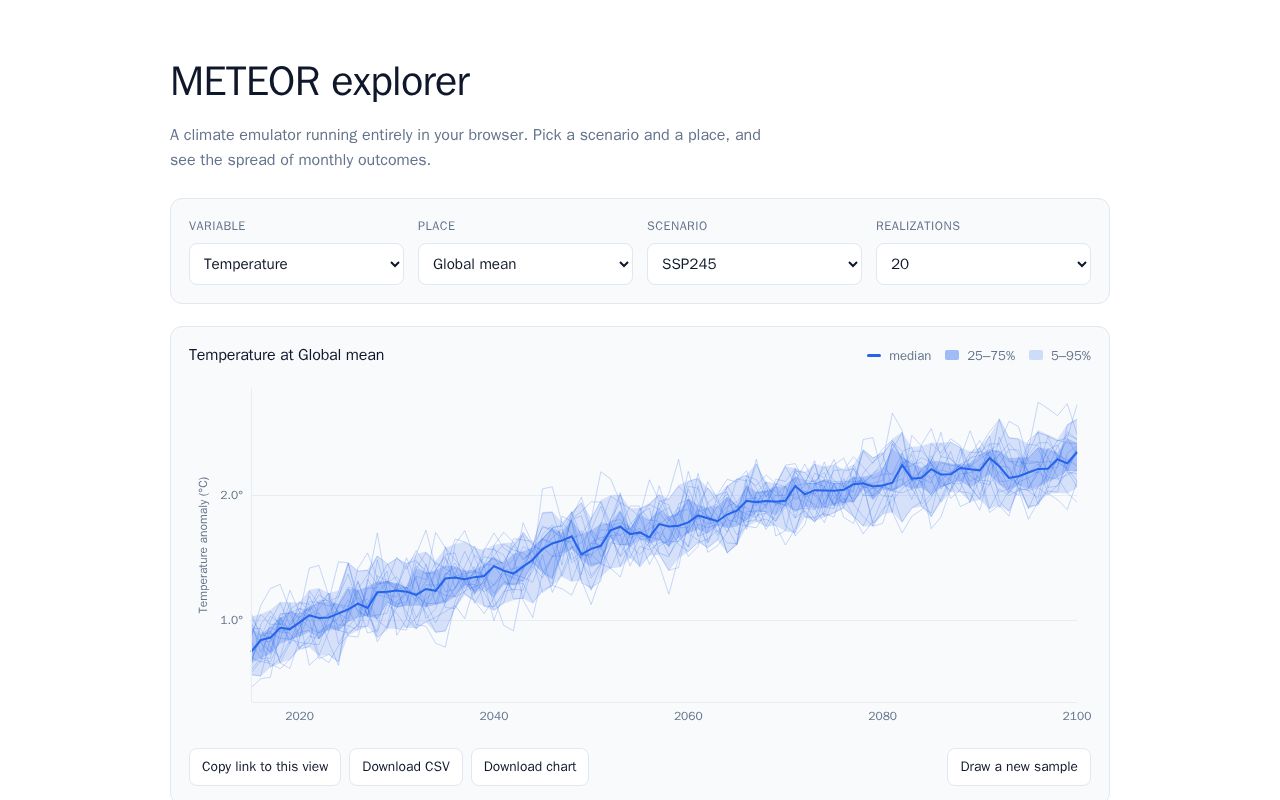Click the 1.0° y-axis tick label
The width and height of the screenshot is (1280, 800).
tap(232, 620)
